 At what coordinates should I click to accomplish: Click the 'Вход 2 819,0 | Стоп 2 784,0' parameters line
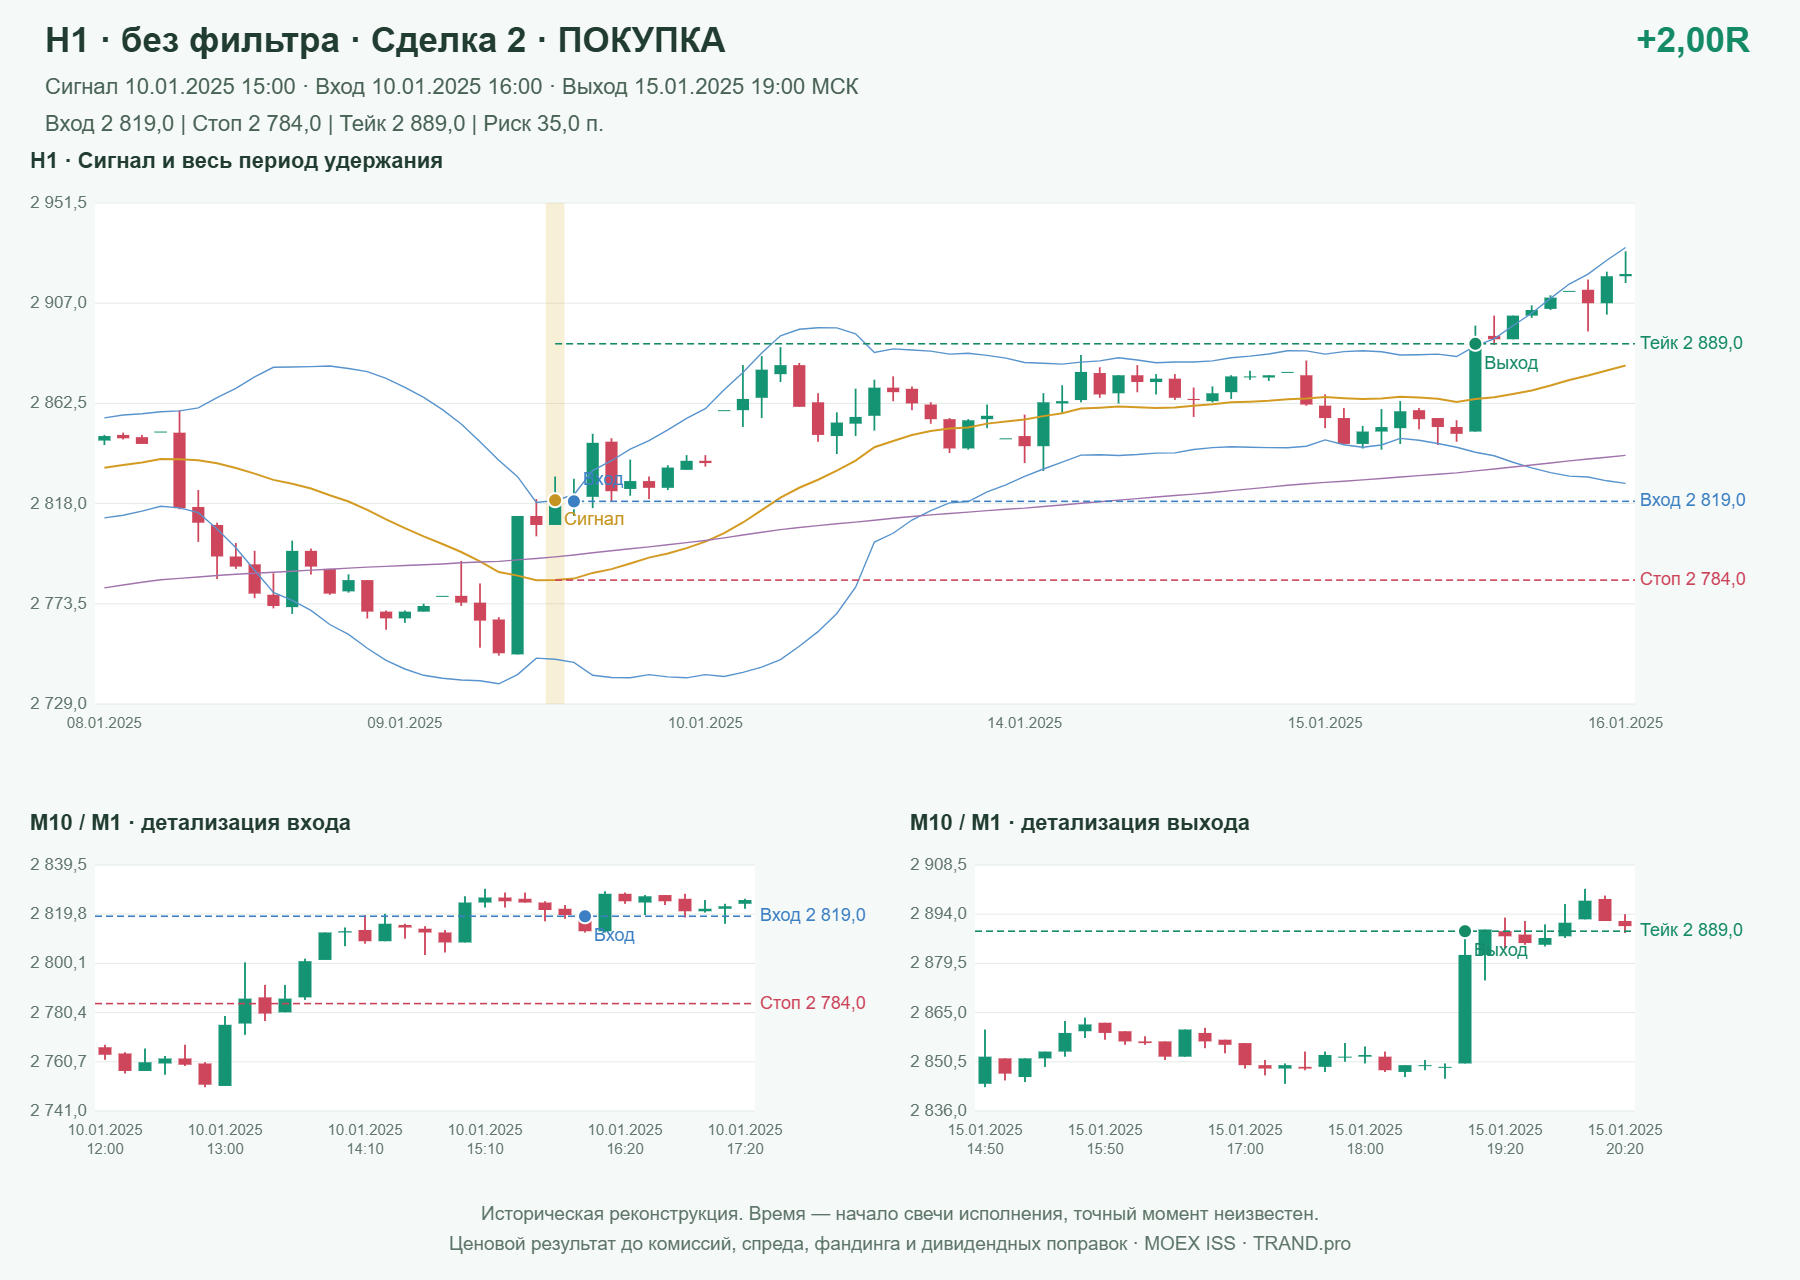pyautogui.click(x=324, y=124)
